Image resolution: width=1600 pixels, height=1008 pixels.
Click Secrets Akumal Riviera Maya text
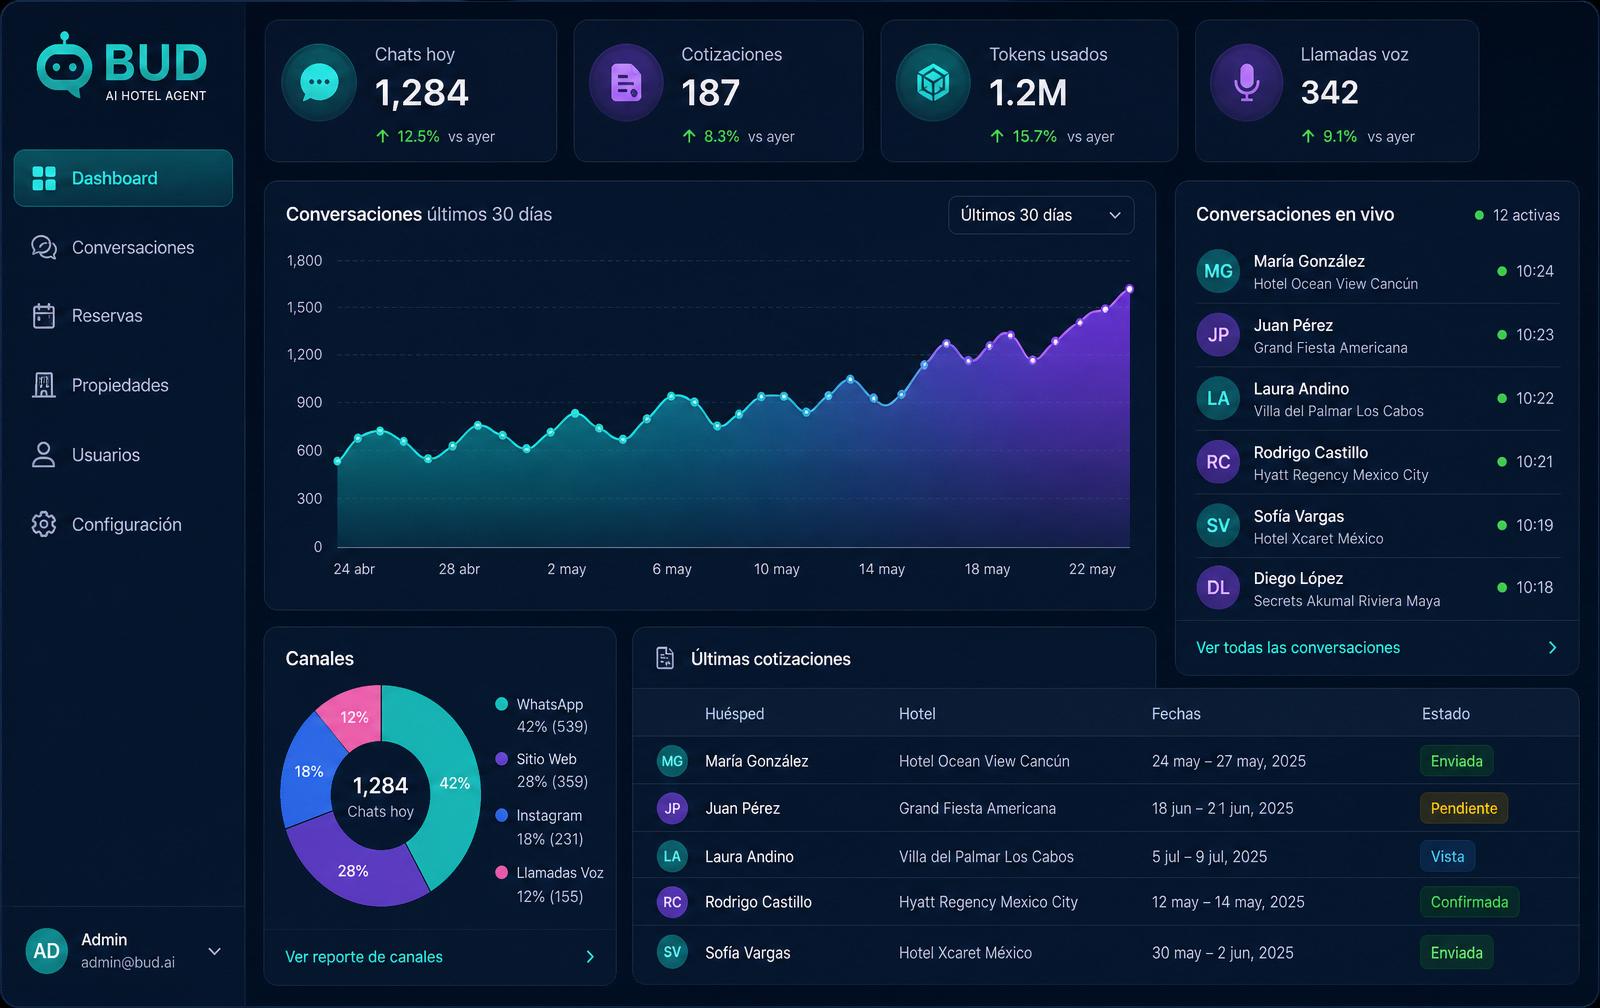pyautogui.click(x=1347, y=601)
